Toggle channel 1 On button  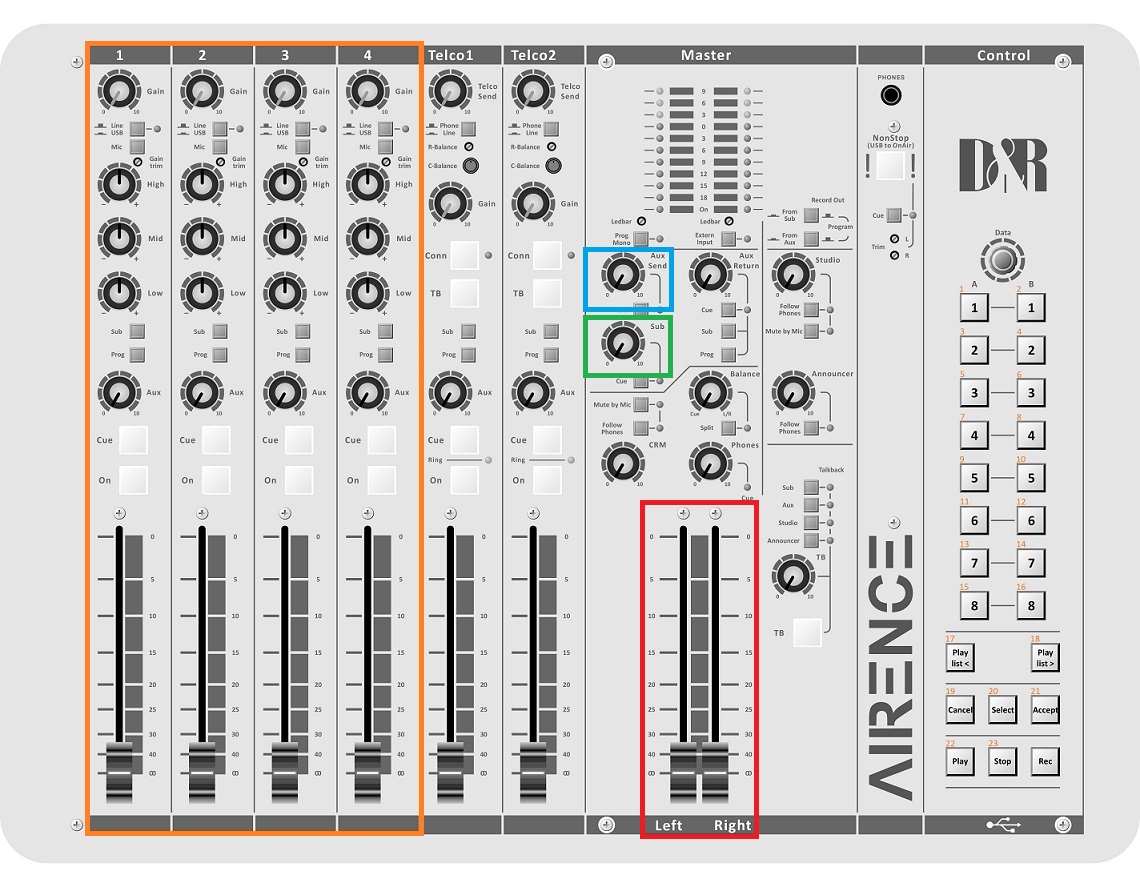pyautogui.click(x=133, y=480)
